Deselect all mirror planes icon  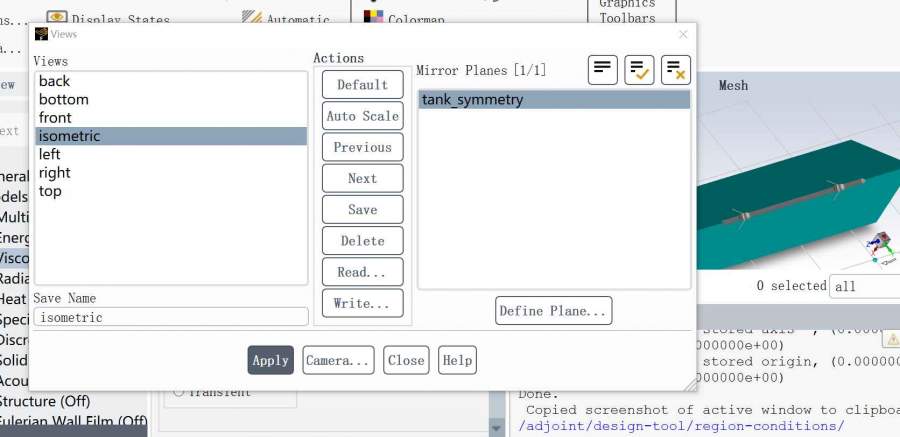coord(676,70)
